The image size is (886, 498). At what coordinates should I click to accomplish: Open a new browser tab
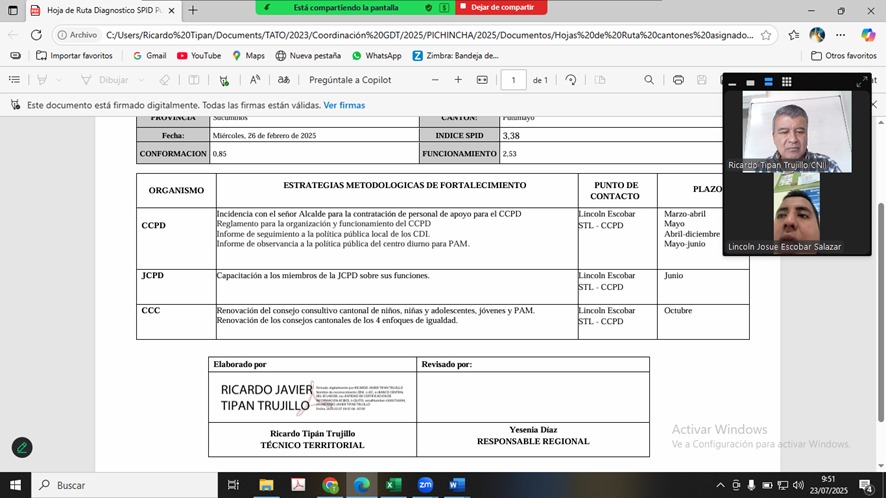coord(193,10)
